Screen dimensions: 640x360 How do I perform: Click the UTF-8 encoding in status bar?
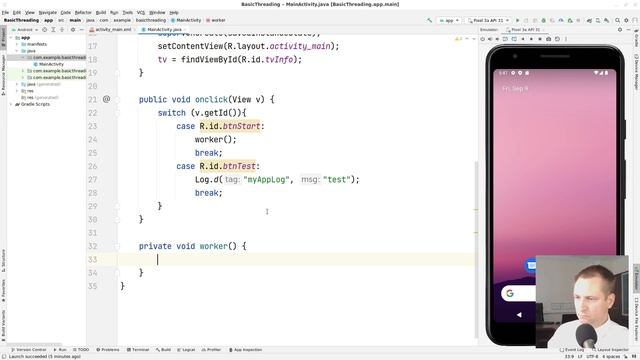(x=593, y=357)
